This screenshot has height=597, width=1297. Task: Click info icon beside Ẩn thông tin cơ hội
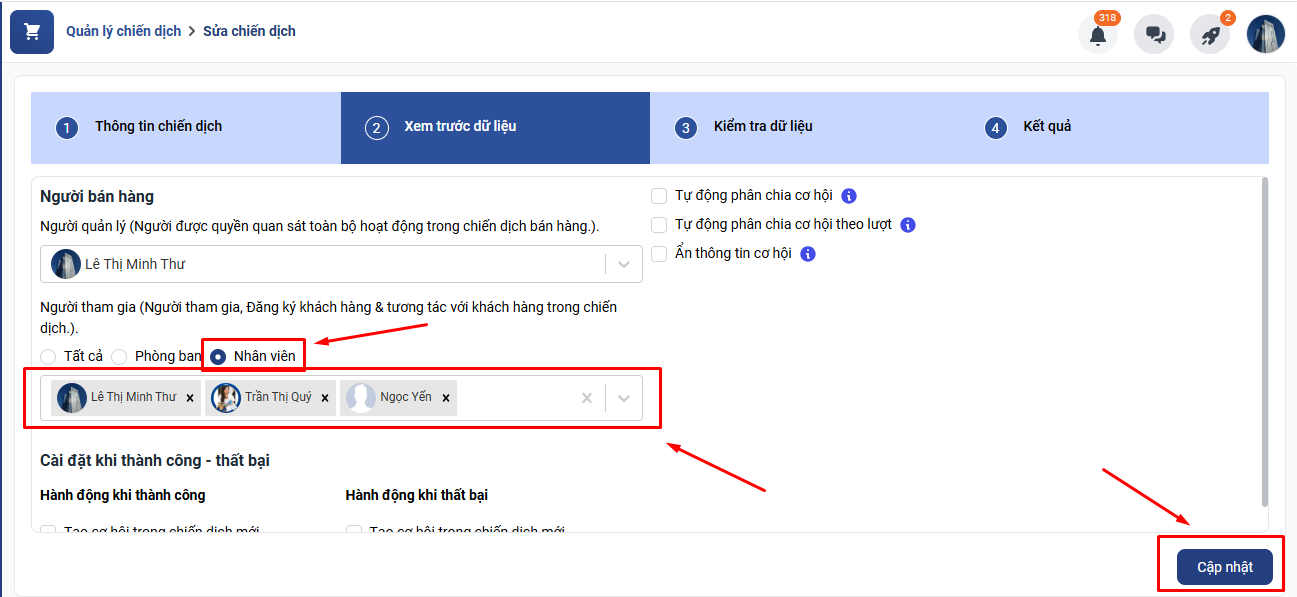coord(808,254)
